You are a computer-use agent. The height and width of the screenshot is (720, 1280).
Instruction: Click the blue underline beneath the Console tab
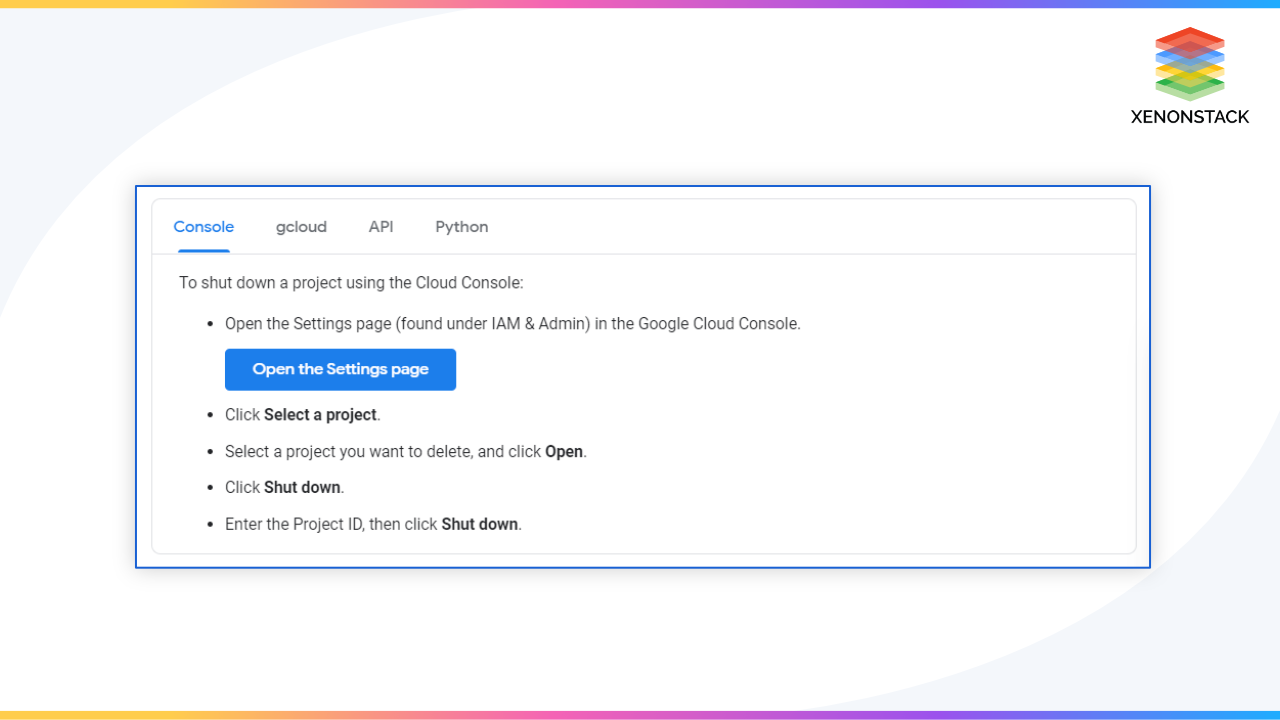coord(203,249)
